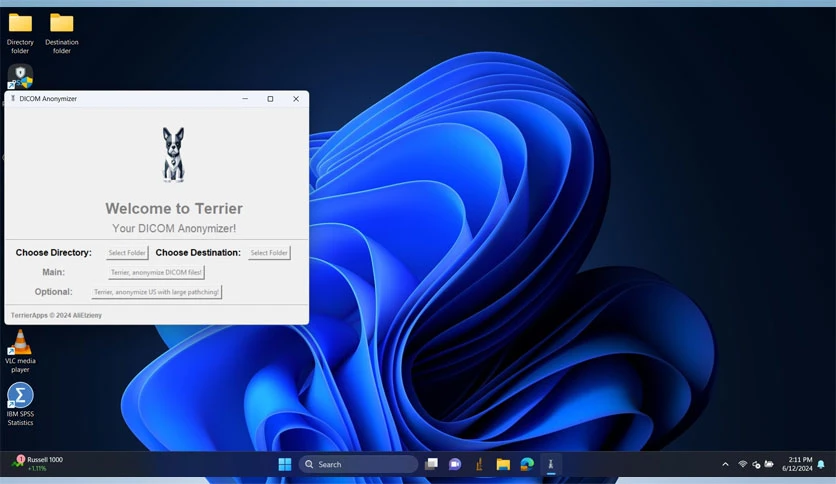The width and height of the screenshot is (836, 484).
Task: Click the 'Choose Directory:' label
Action: tap(53, 253)
